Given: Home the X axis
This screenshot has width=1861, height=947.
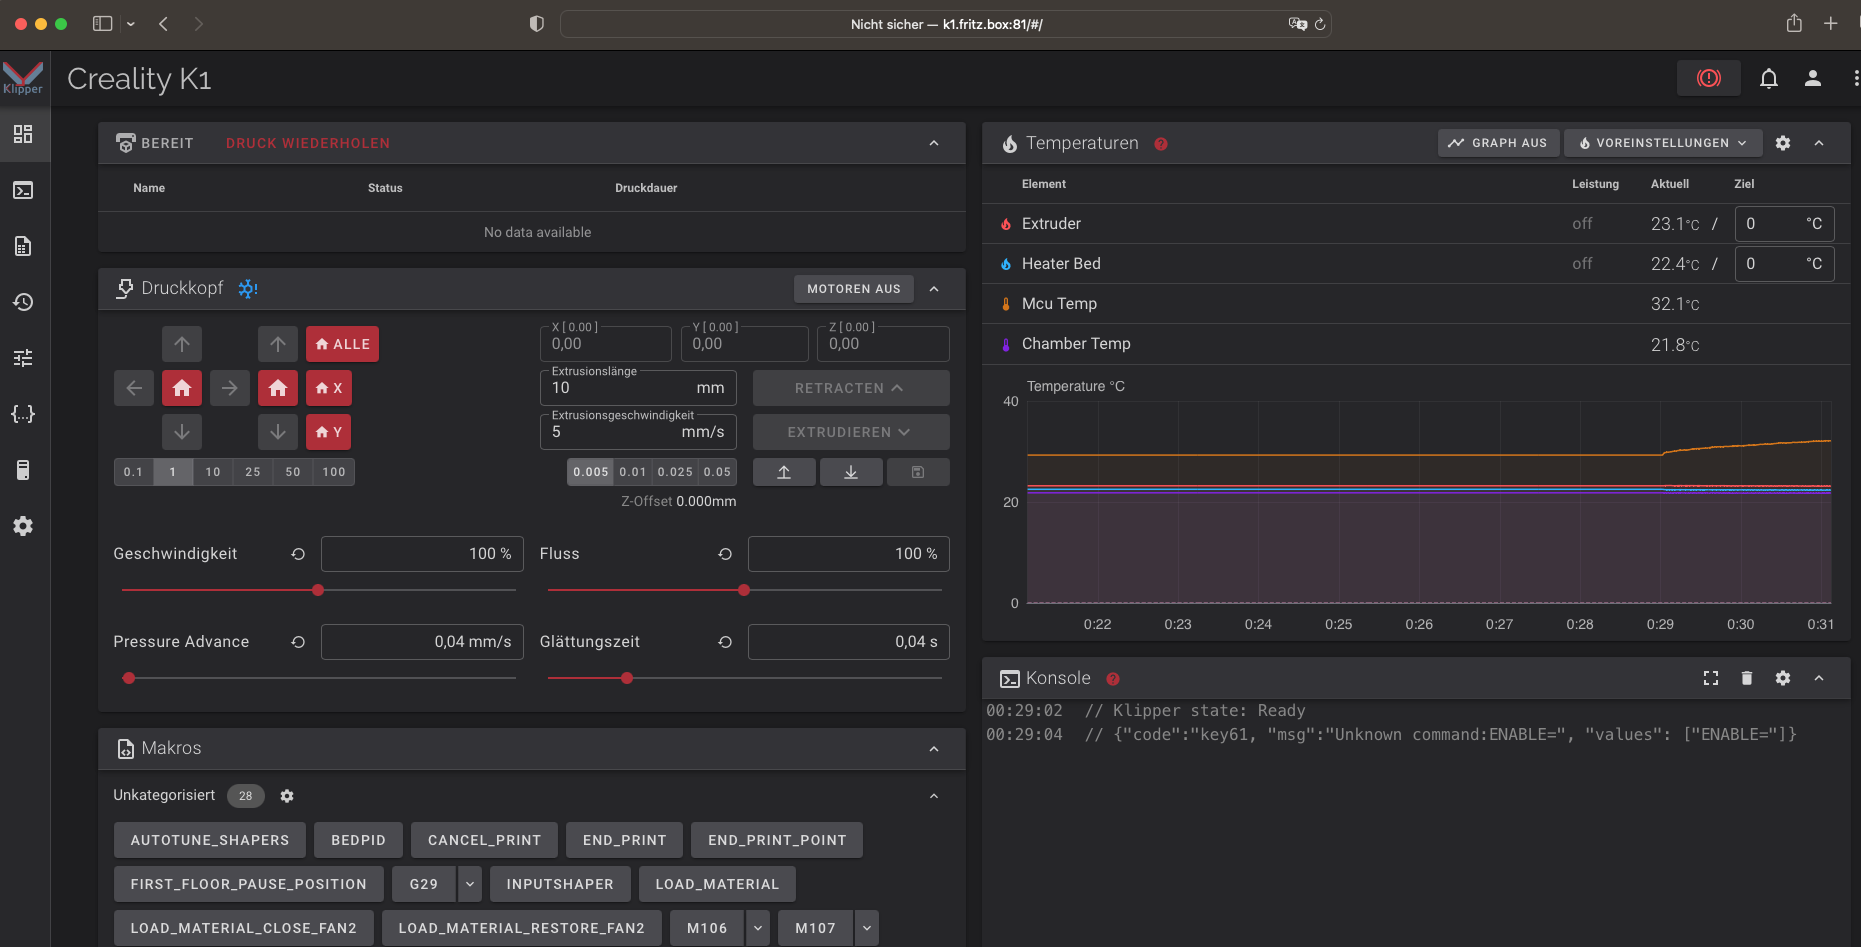Looking at the screenshot, I should pos(329,388).
